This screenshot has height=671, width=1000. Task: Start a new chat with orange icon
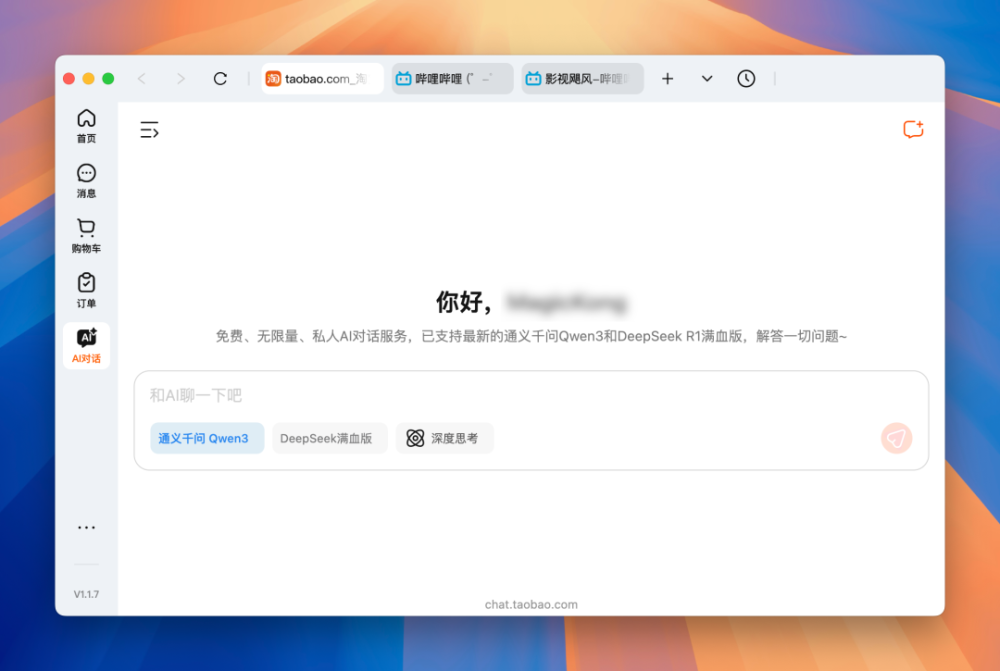[913, 129]
